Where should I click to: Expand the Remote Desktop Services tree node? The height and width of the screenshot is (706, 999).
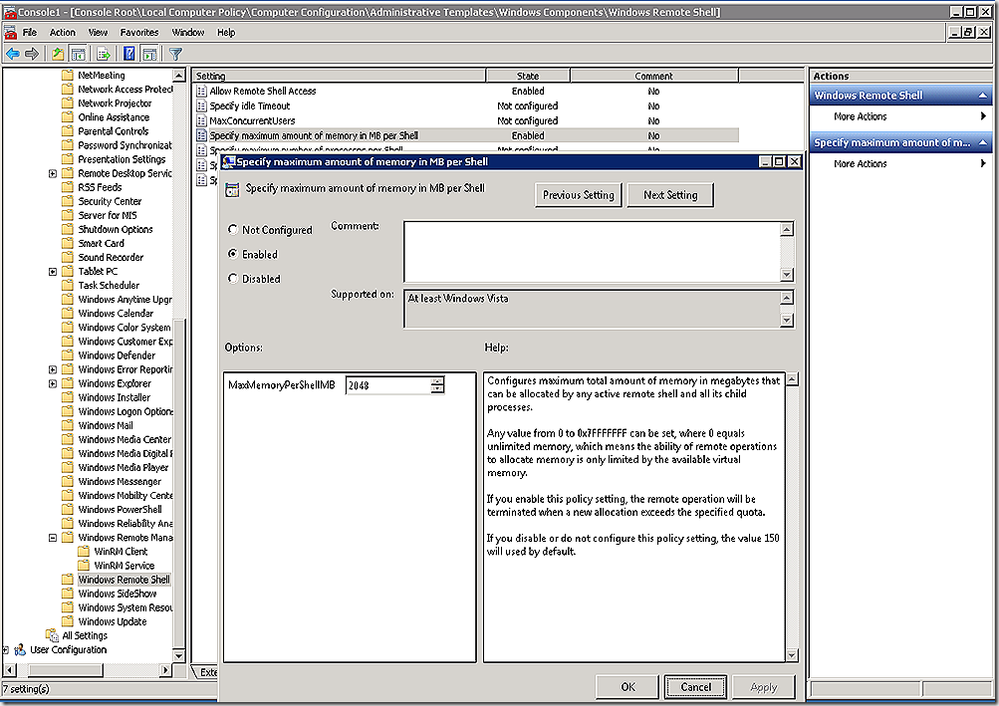click(53, 173)
